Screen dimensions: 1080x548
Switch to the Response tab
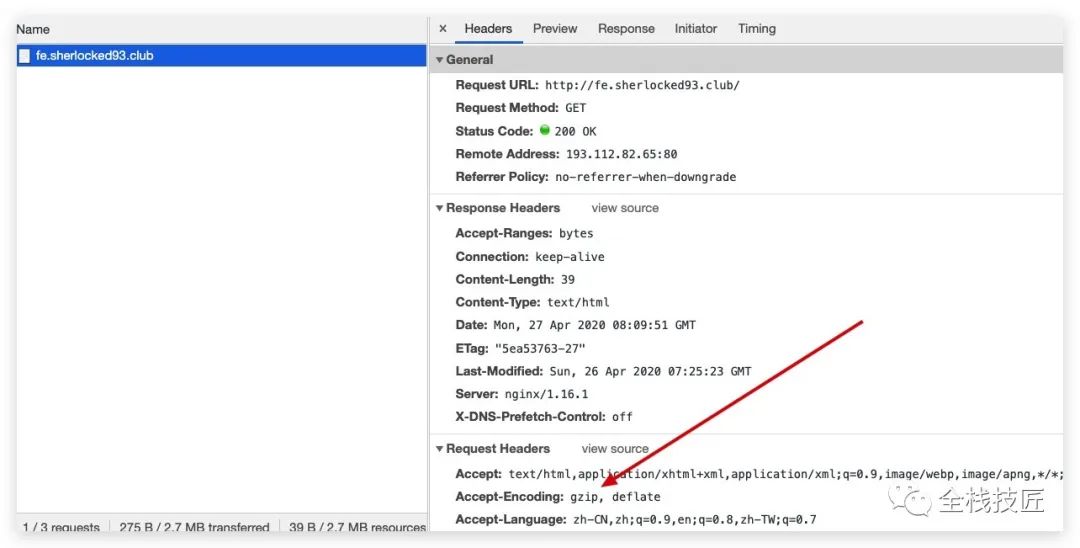coord(626,29)
